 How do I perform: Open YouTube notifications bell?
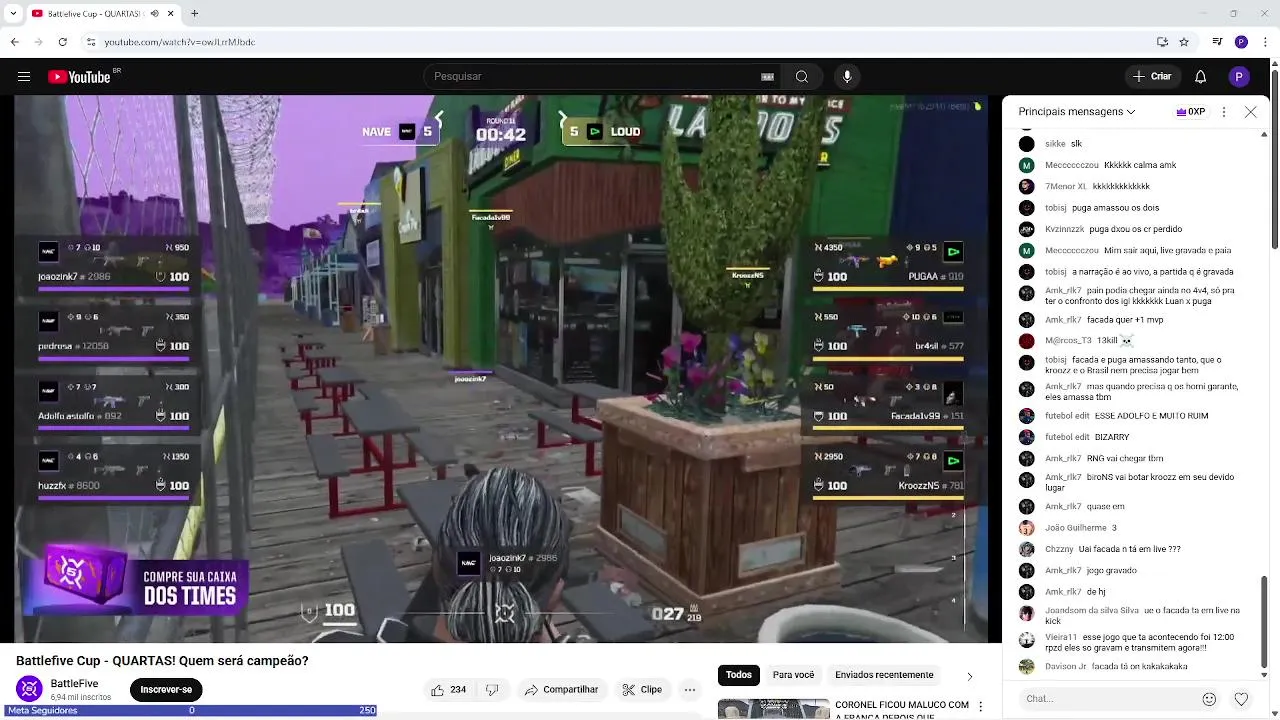[1201, 77]
